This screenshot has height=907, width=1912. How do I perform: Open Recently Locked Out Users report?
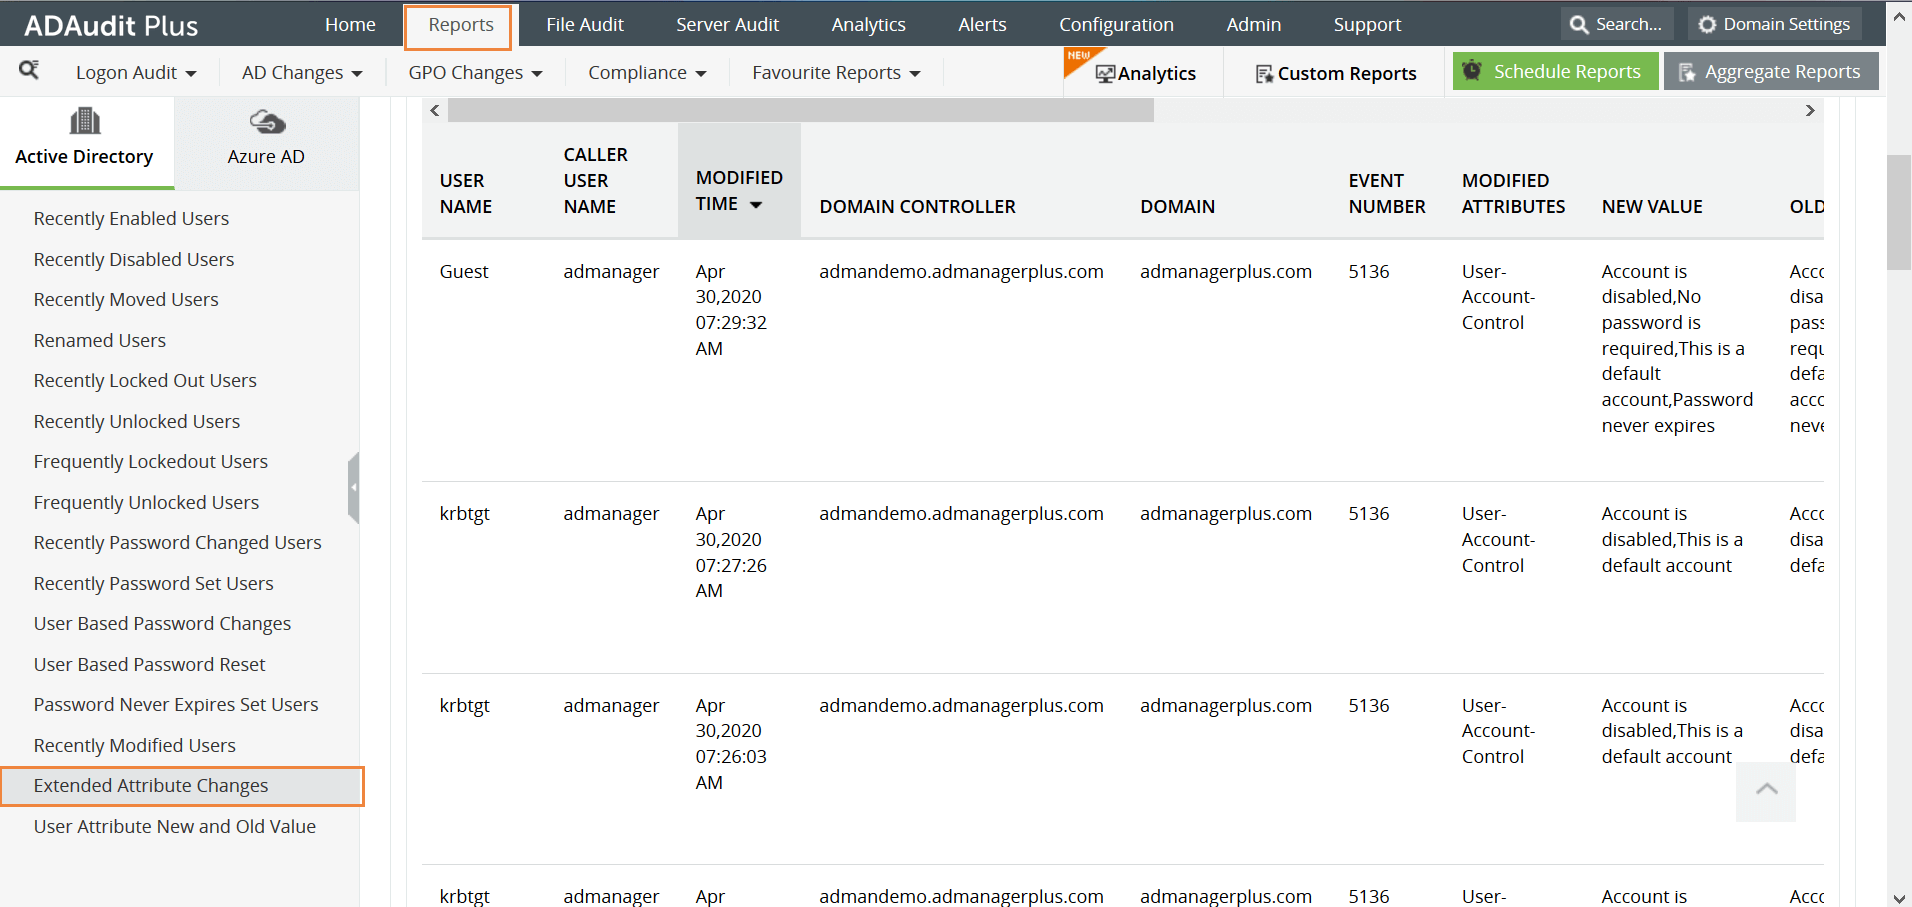click(x=145, y=380)
